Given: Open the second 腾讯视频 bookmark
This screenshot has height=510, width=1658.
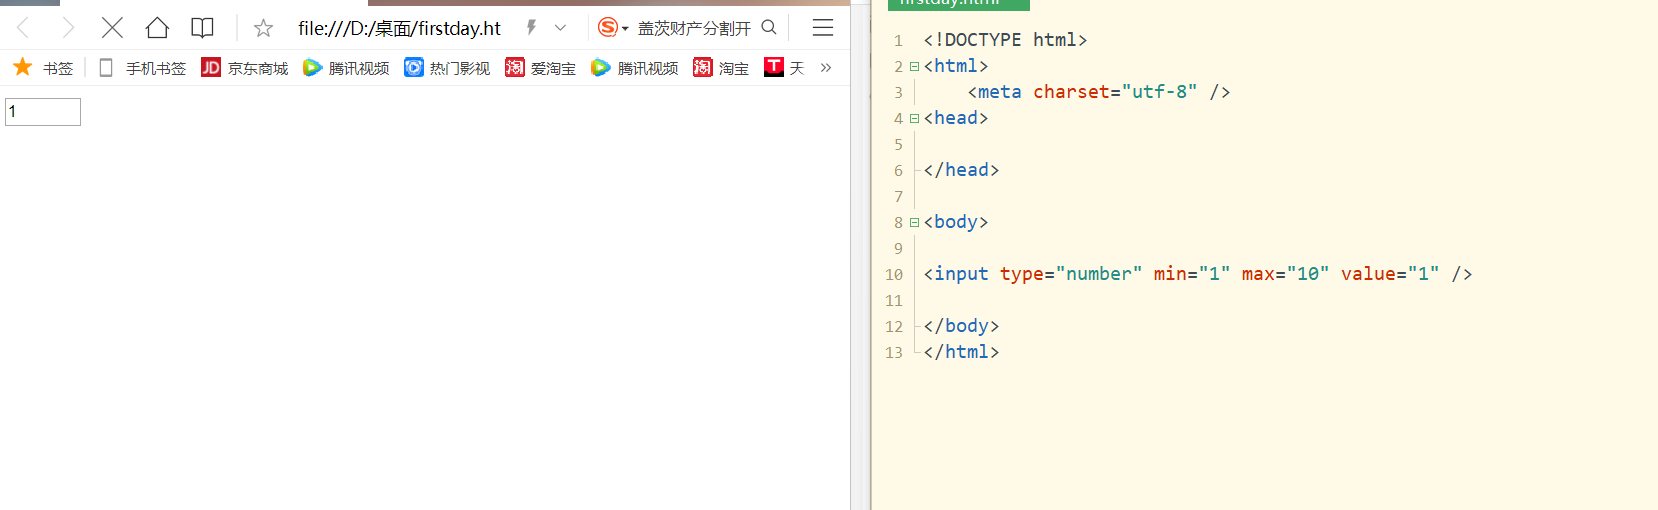Looking at the screenshot, I should click(x=635, y=68).
